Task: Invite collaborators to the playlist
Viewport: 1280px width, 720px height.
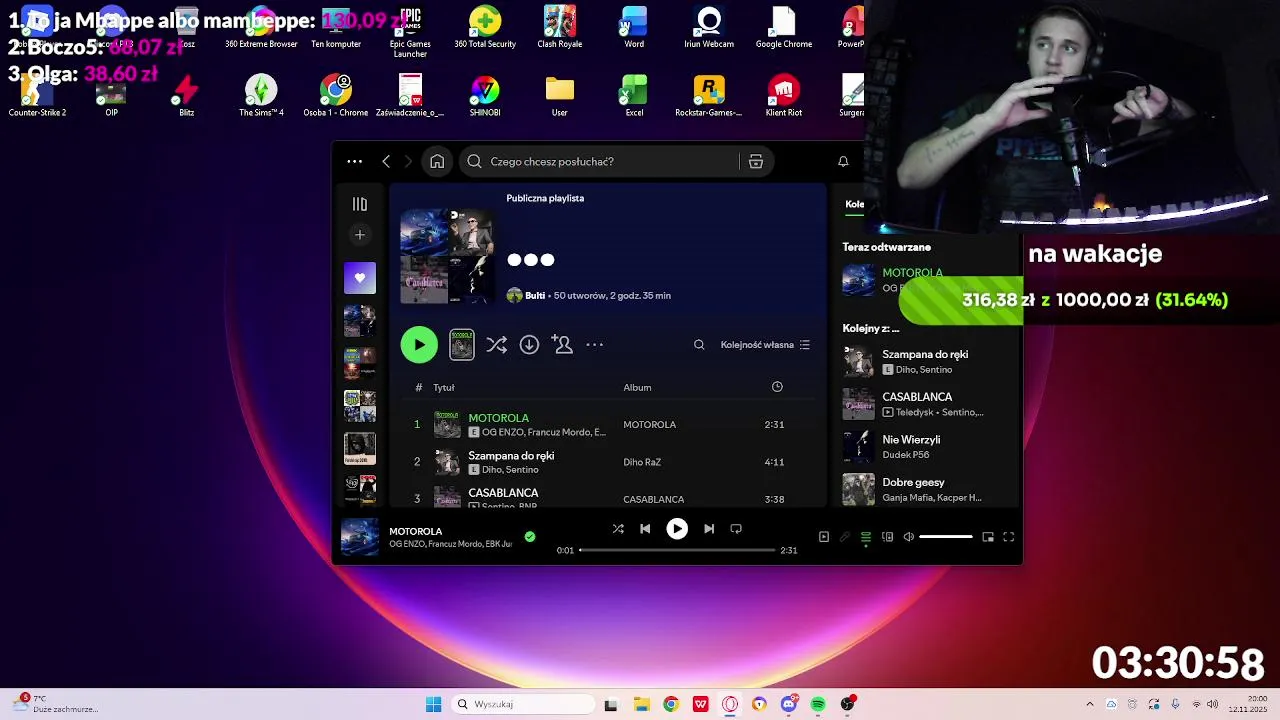Action: pos(562,345)
